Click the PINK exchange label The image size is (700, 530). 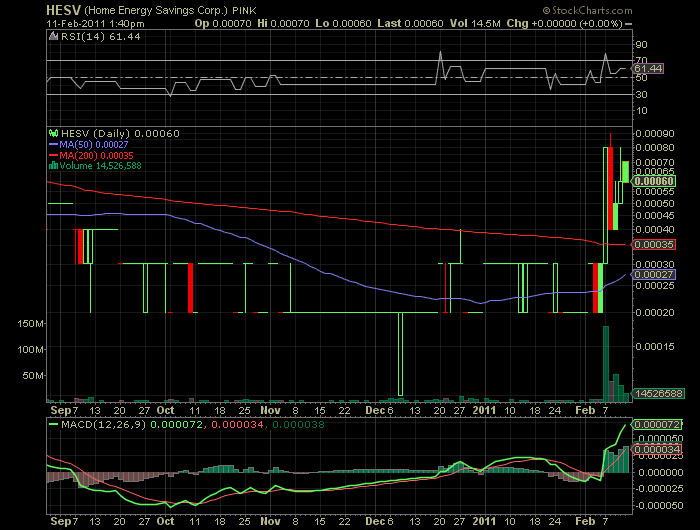[244, 10]
